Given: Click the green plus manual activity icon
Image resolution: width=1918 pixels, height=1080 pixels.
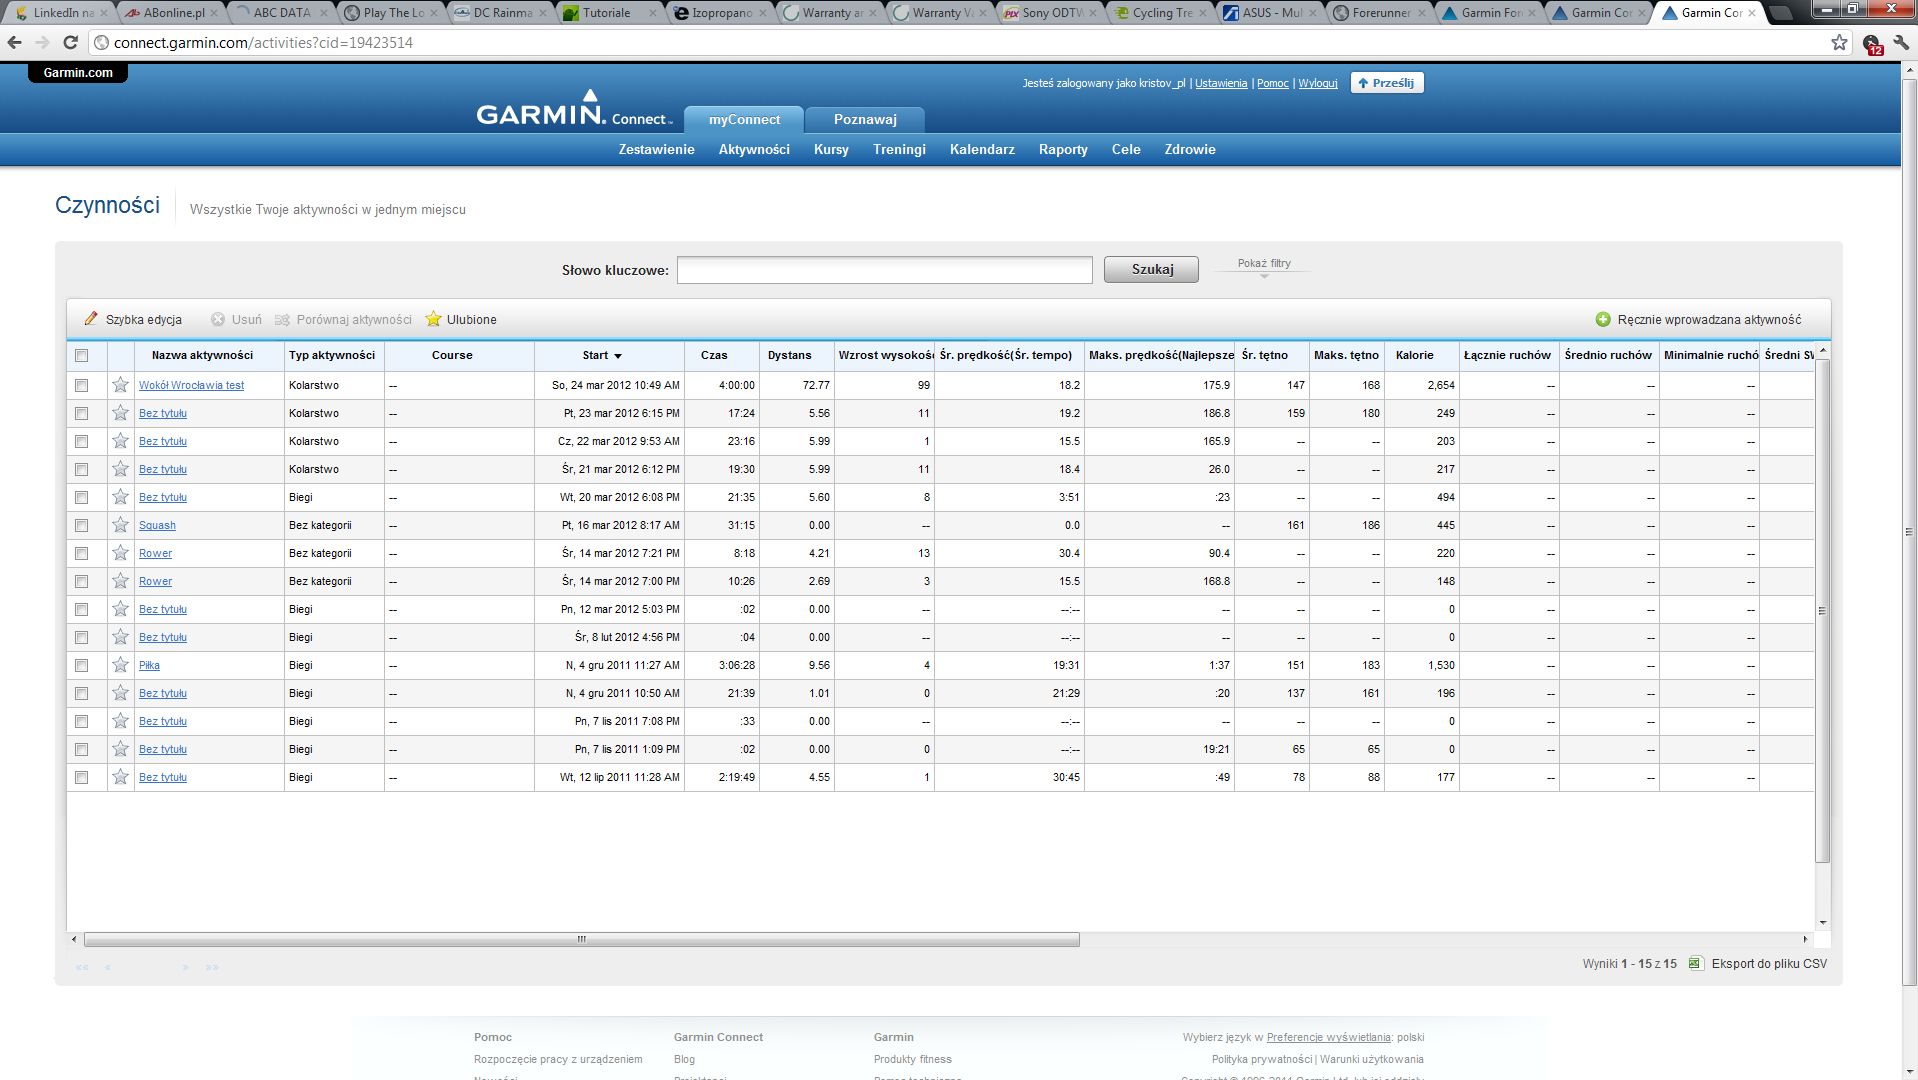Looking at the screenshot, I should click(x=1603, y=320).
